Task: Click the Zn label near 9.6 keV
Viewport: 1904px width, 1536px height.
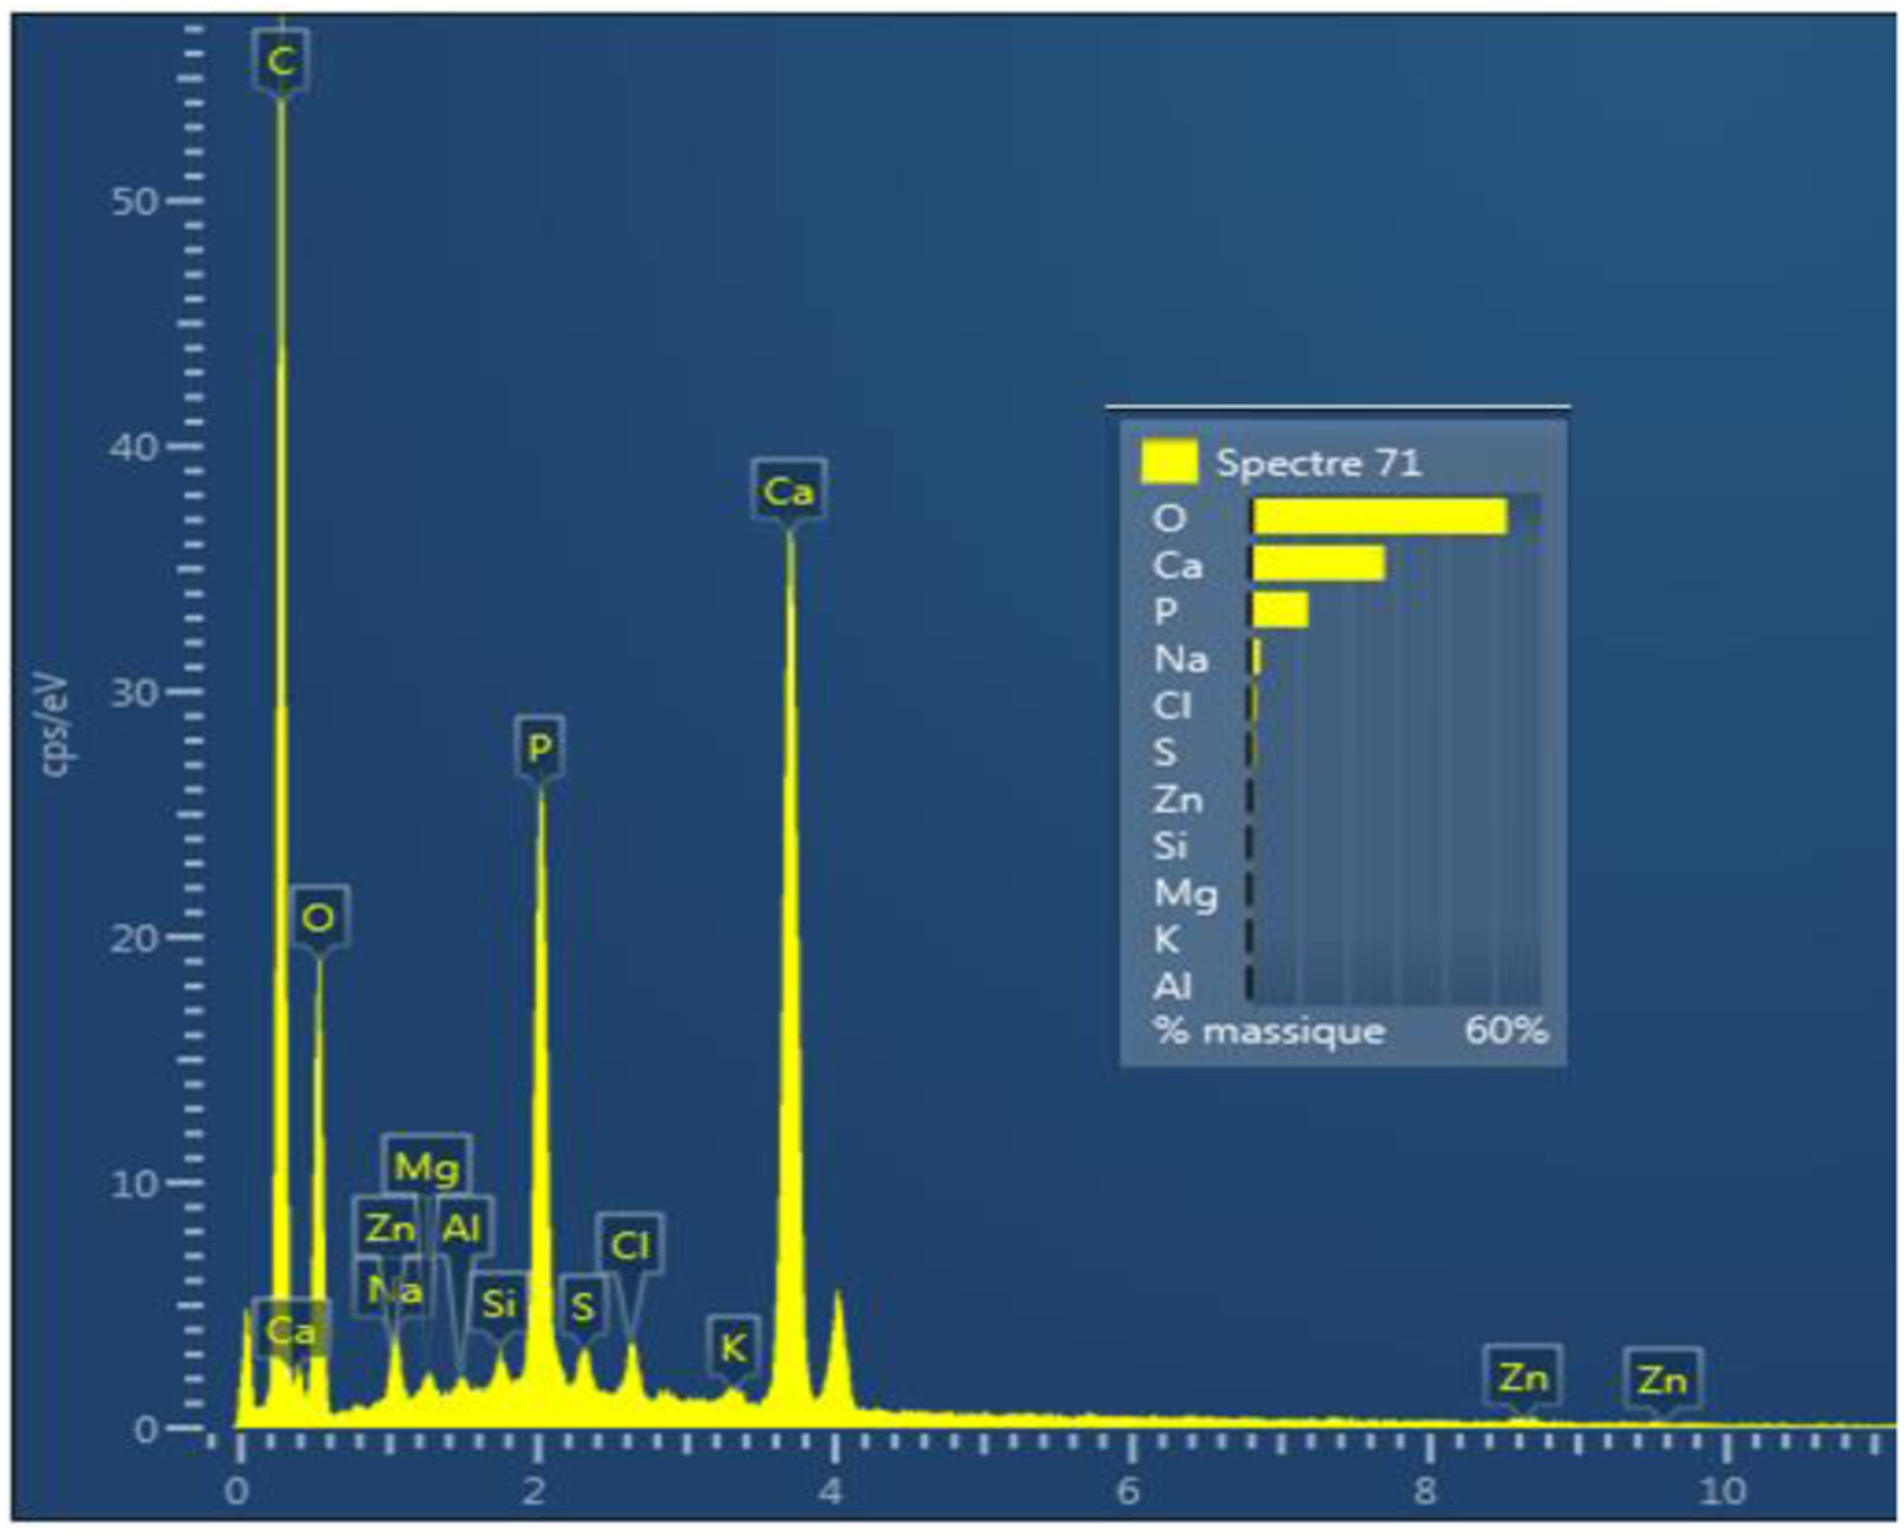Action: pos(1662,1379)
